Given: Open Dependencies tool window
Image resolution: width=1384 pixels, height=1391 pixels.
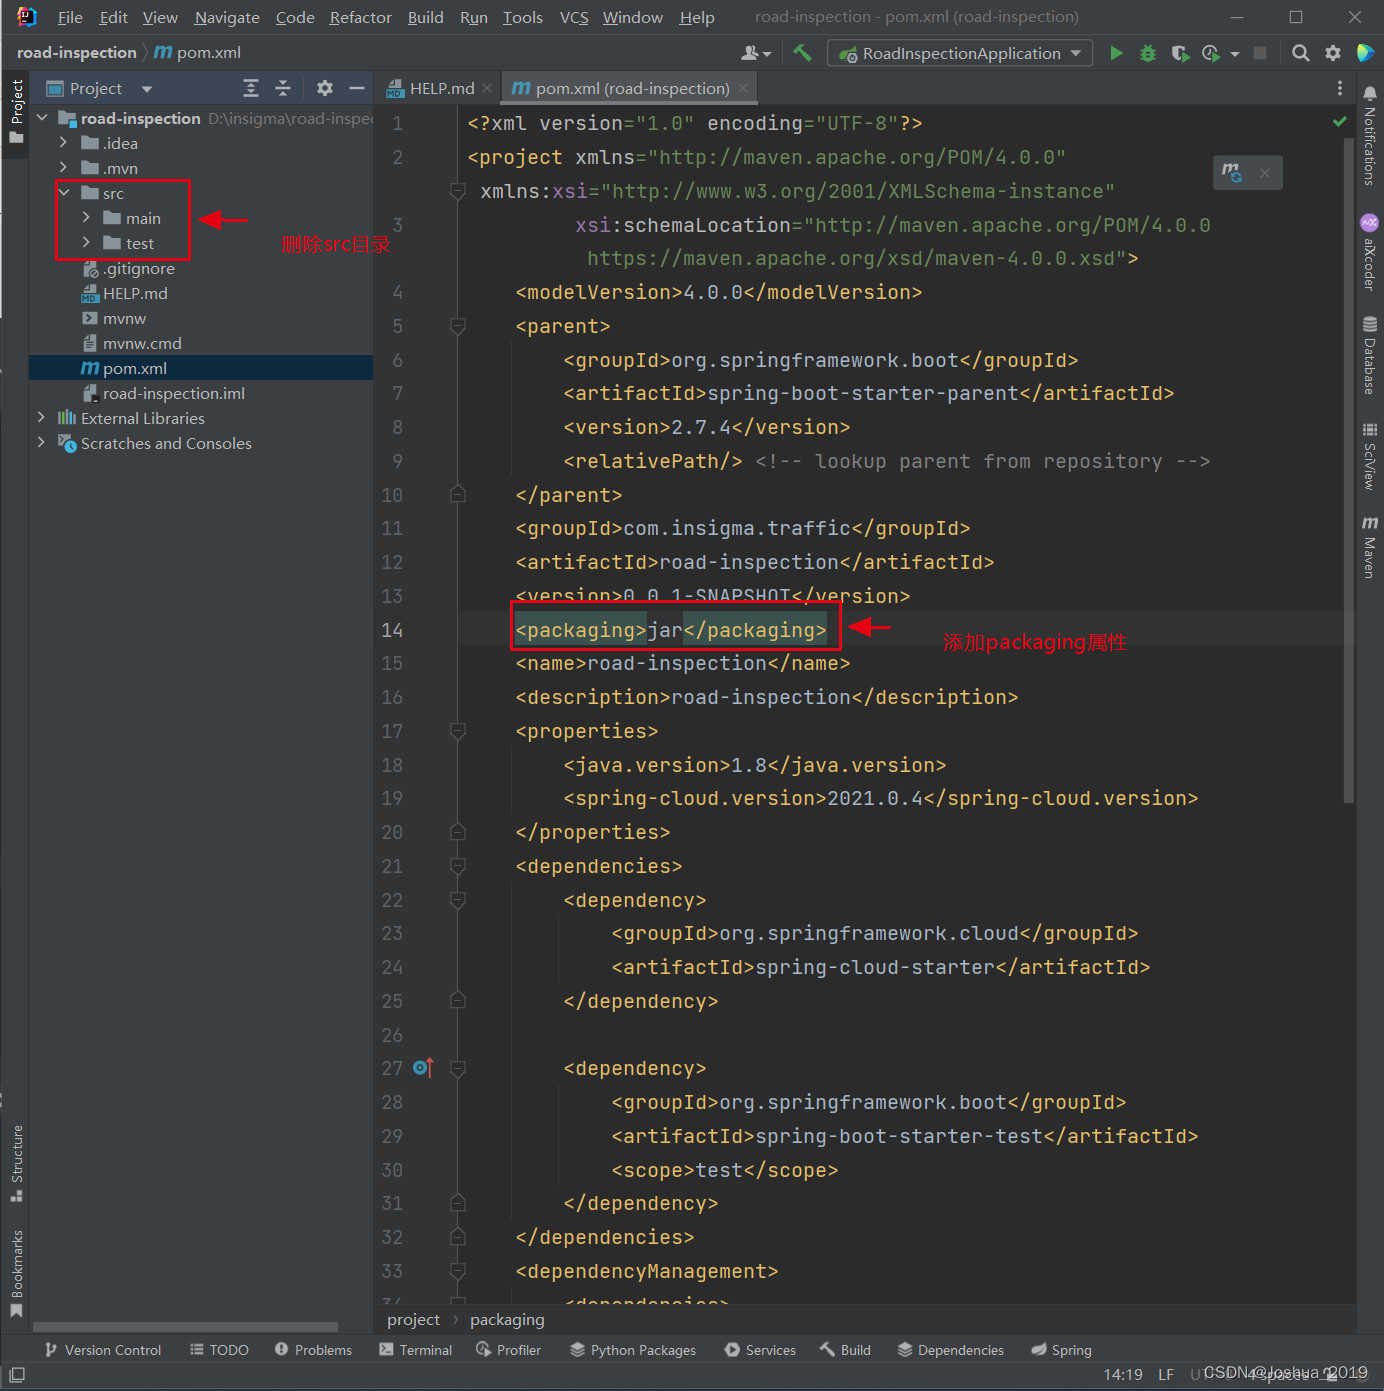Looking at the screenshot, I should pyautogui.click(x=951, y=1350).
